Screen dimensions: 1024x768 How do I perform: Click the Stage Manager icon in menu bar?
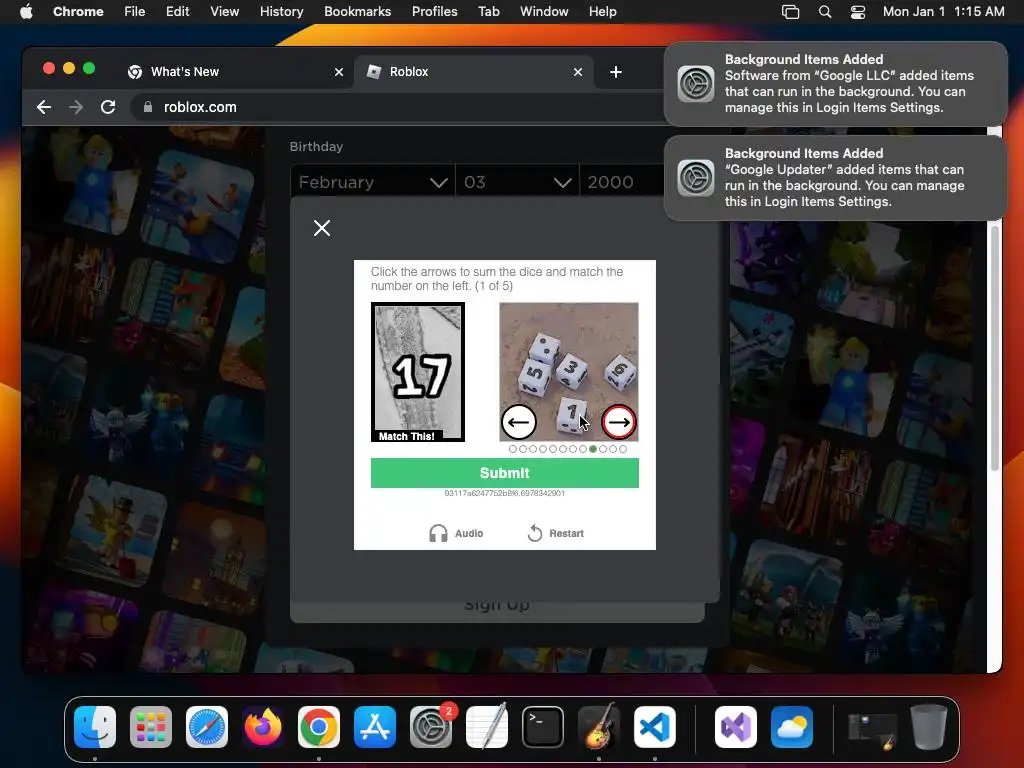[790, 12]
